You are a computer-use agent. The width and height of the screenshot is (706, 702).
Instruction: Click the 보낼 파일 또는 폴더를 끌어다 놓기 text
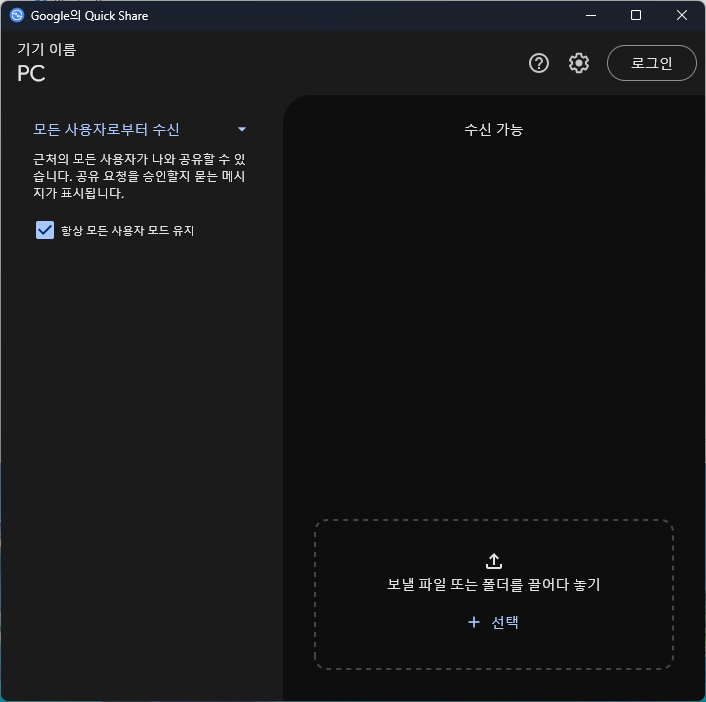[x=493, y=584]
